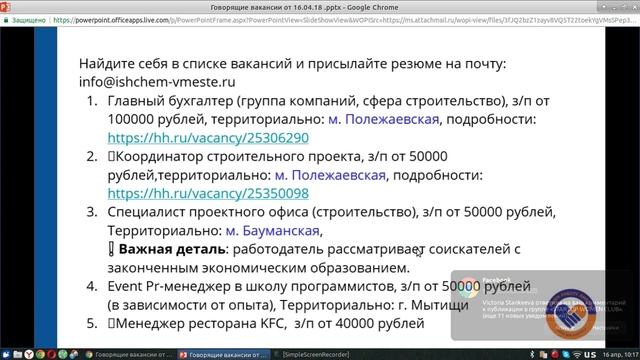Switch to PowerPoint 'Говорящие вакансии от' taskbar window
The height and width of the screenshot is (360, 640).
(224, 355)
